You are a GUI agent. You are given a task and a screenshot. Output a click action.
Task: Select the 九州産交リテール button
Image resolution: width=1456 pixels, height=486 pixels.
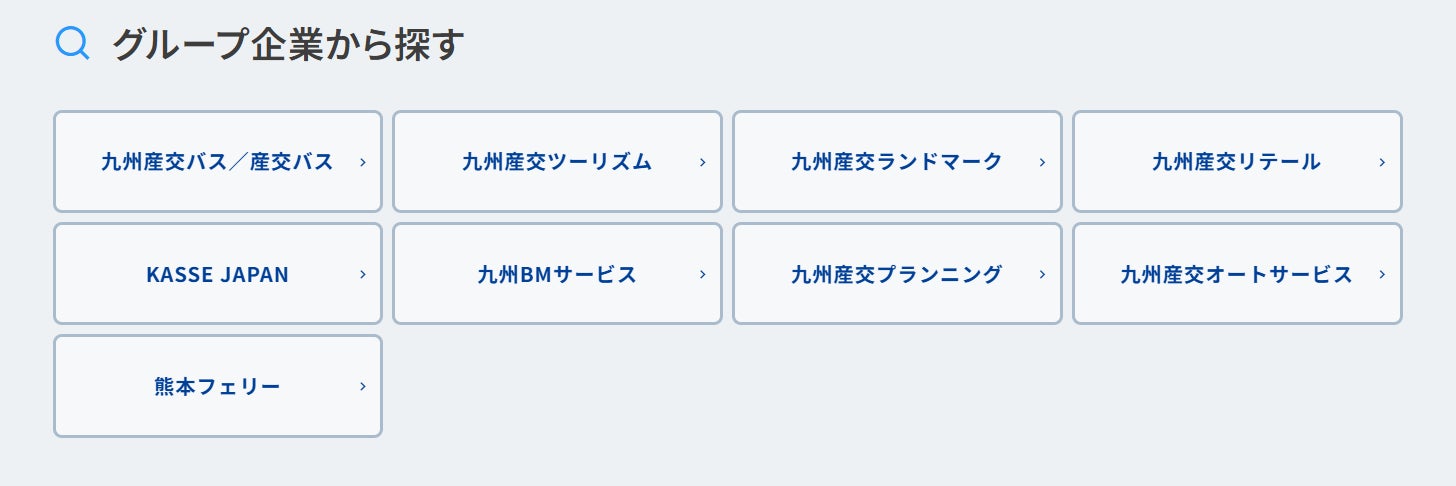[x=1237, y=161]
